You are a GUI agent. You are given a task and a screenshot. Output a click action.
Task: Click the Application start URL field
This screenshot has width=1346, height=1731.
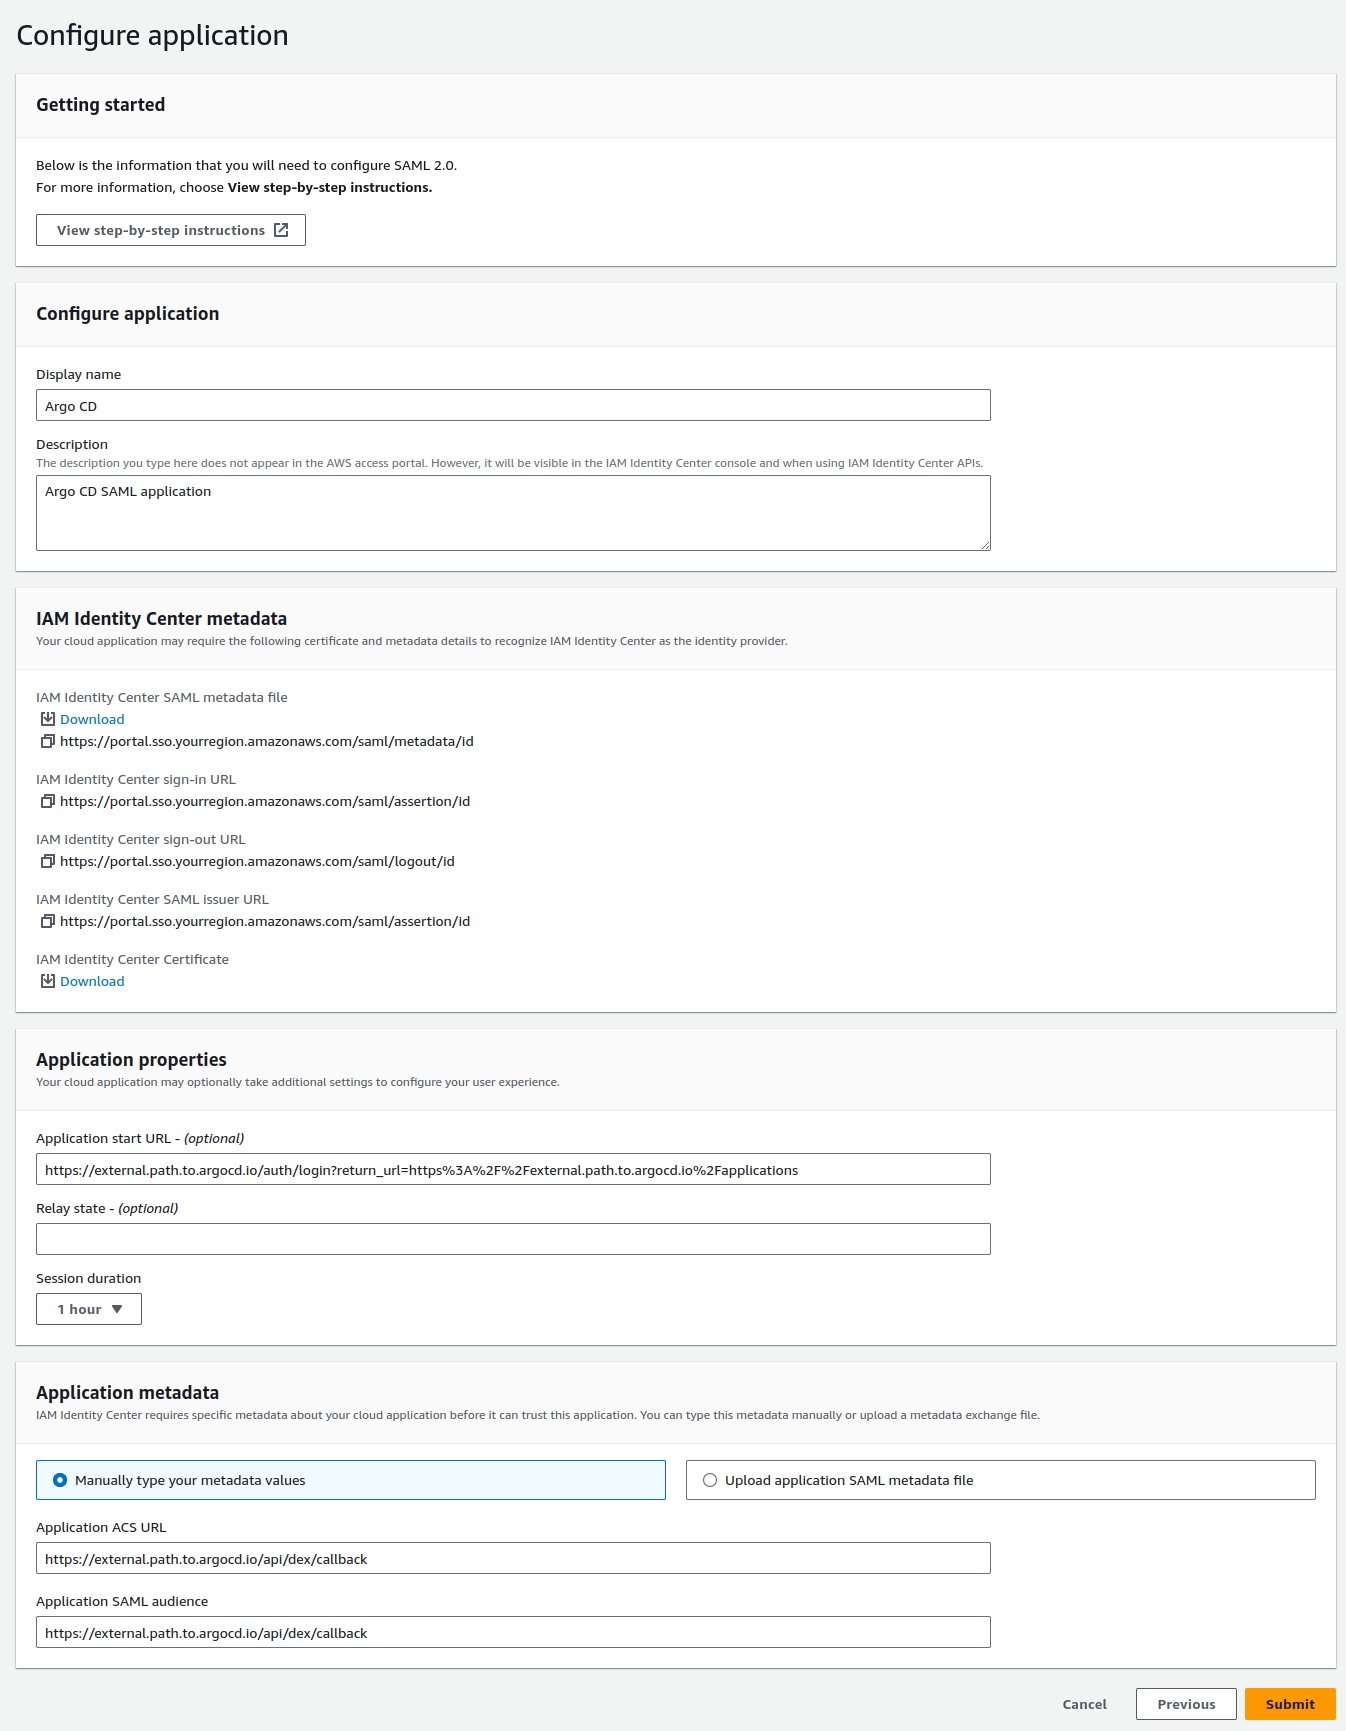pos(513,1169)
